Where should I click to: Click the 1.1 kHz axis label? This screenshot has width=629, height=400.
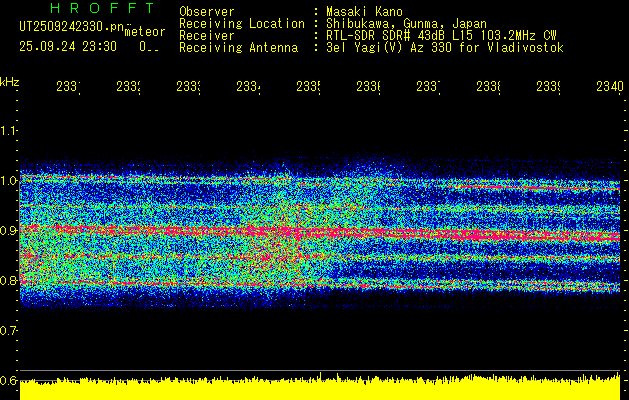pyautogui.click(x=8, y=131)
